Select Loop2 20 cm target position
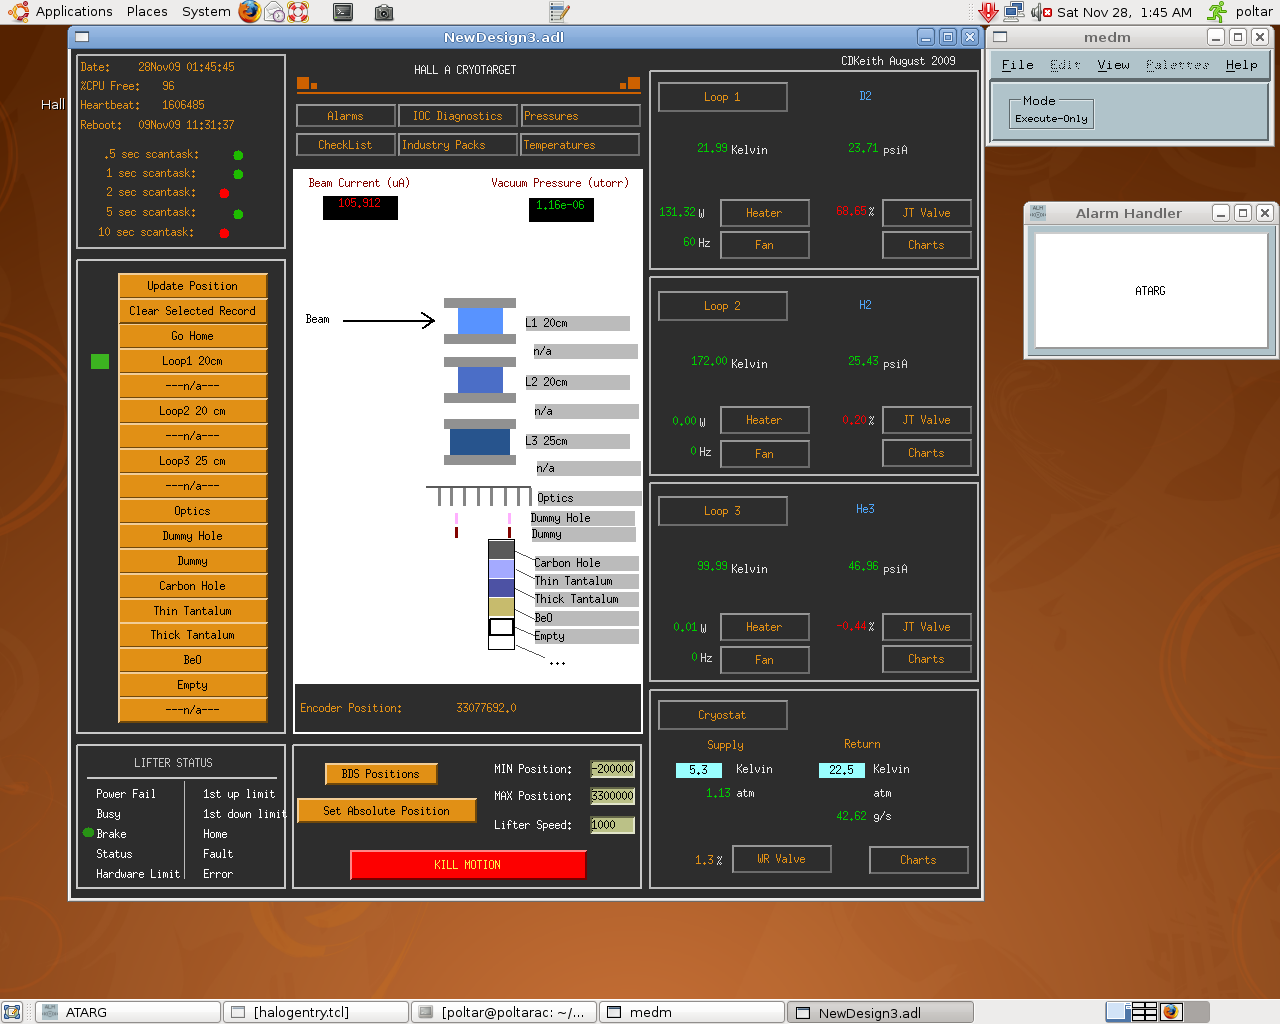Screen dimensions: 1280x1024 (193, 411)
